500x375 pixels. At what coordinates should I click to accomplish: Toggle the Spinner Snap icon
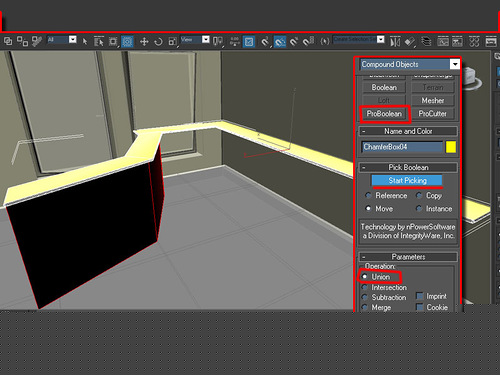(308, 41)
